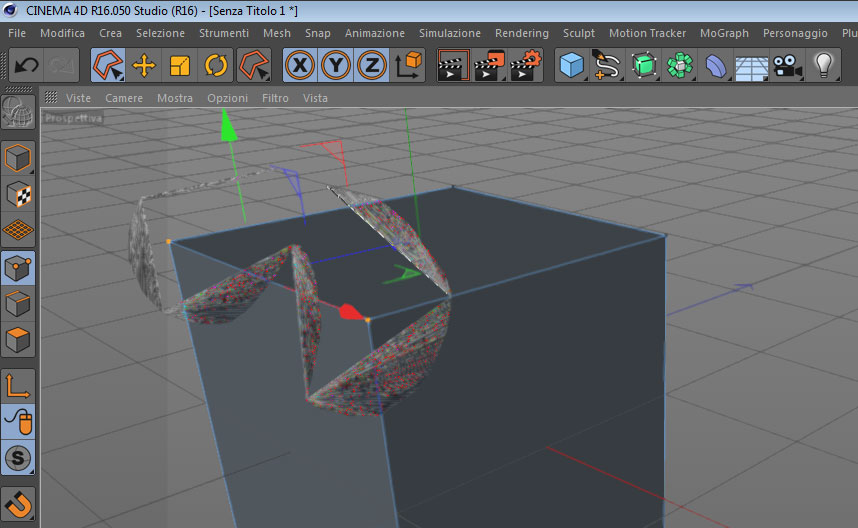Render to Picture Viewer
The image size is (858, 528).
point(489,66)
